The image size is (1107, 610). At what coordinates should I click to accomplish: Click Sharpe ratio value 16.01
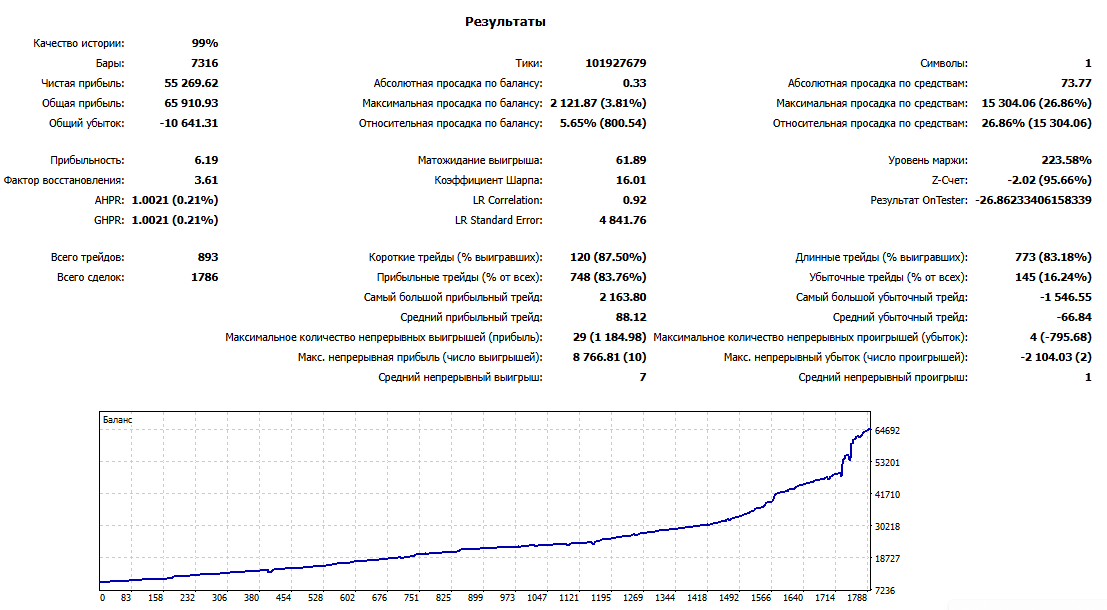click(631, 180)
